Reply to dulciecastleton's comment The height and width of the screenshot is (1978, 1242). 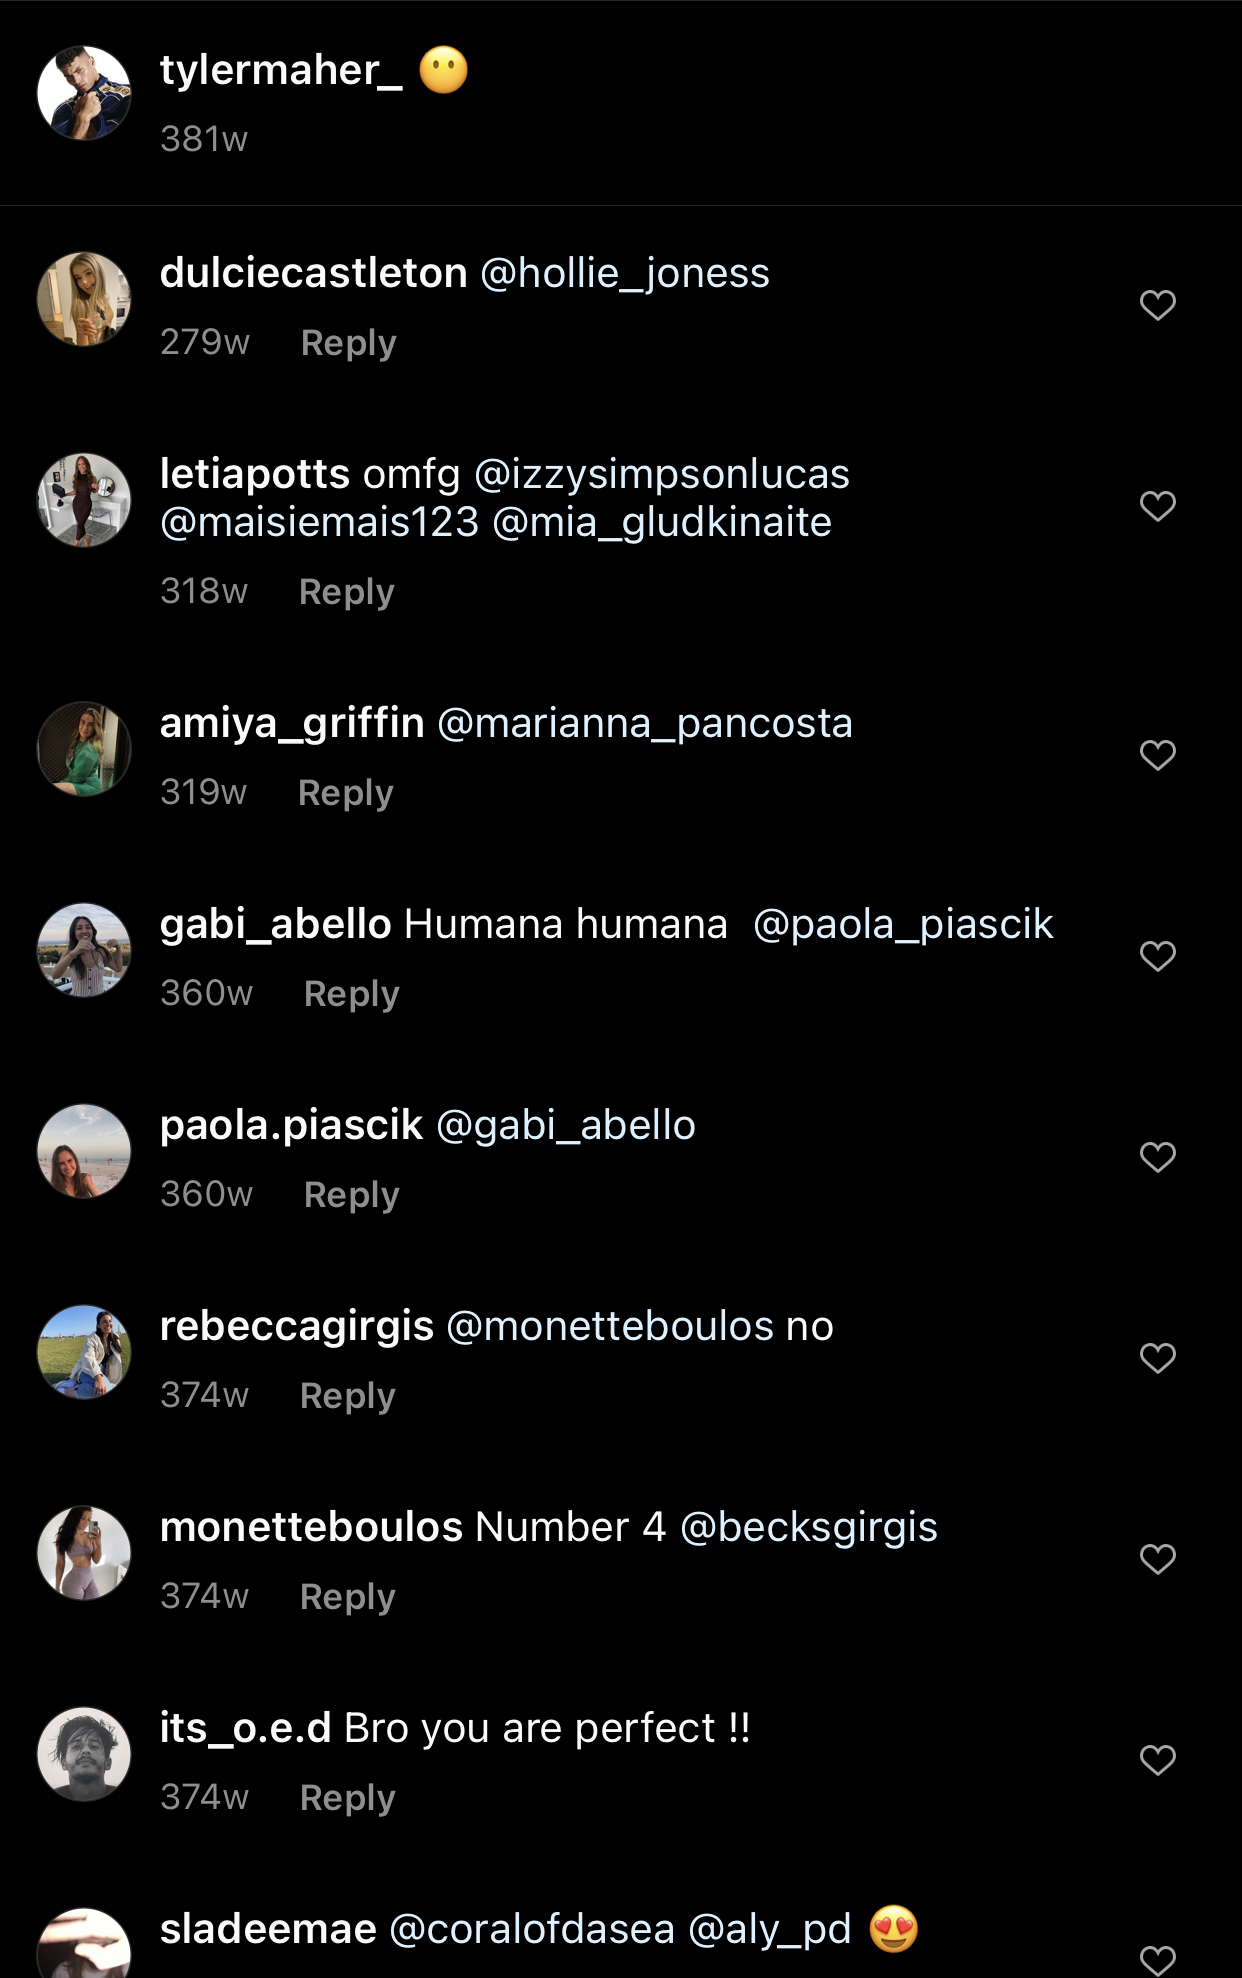(347, 342)
